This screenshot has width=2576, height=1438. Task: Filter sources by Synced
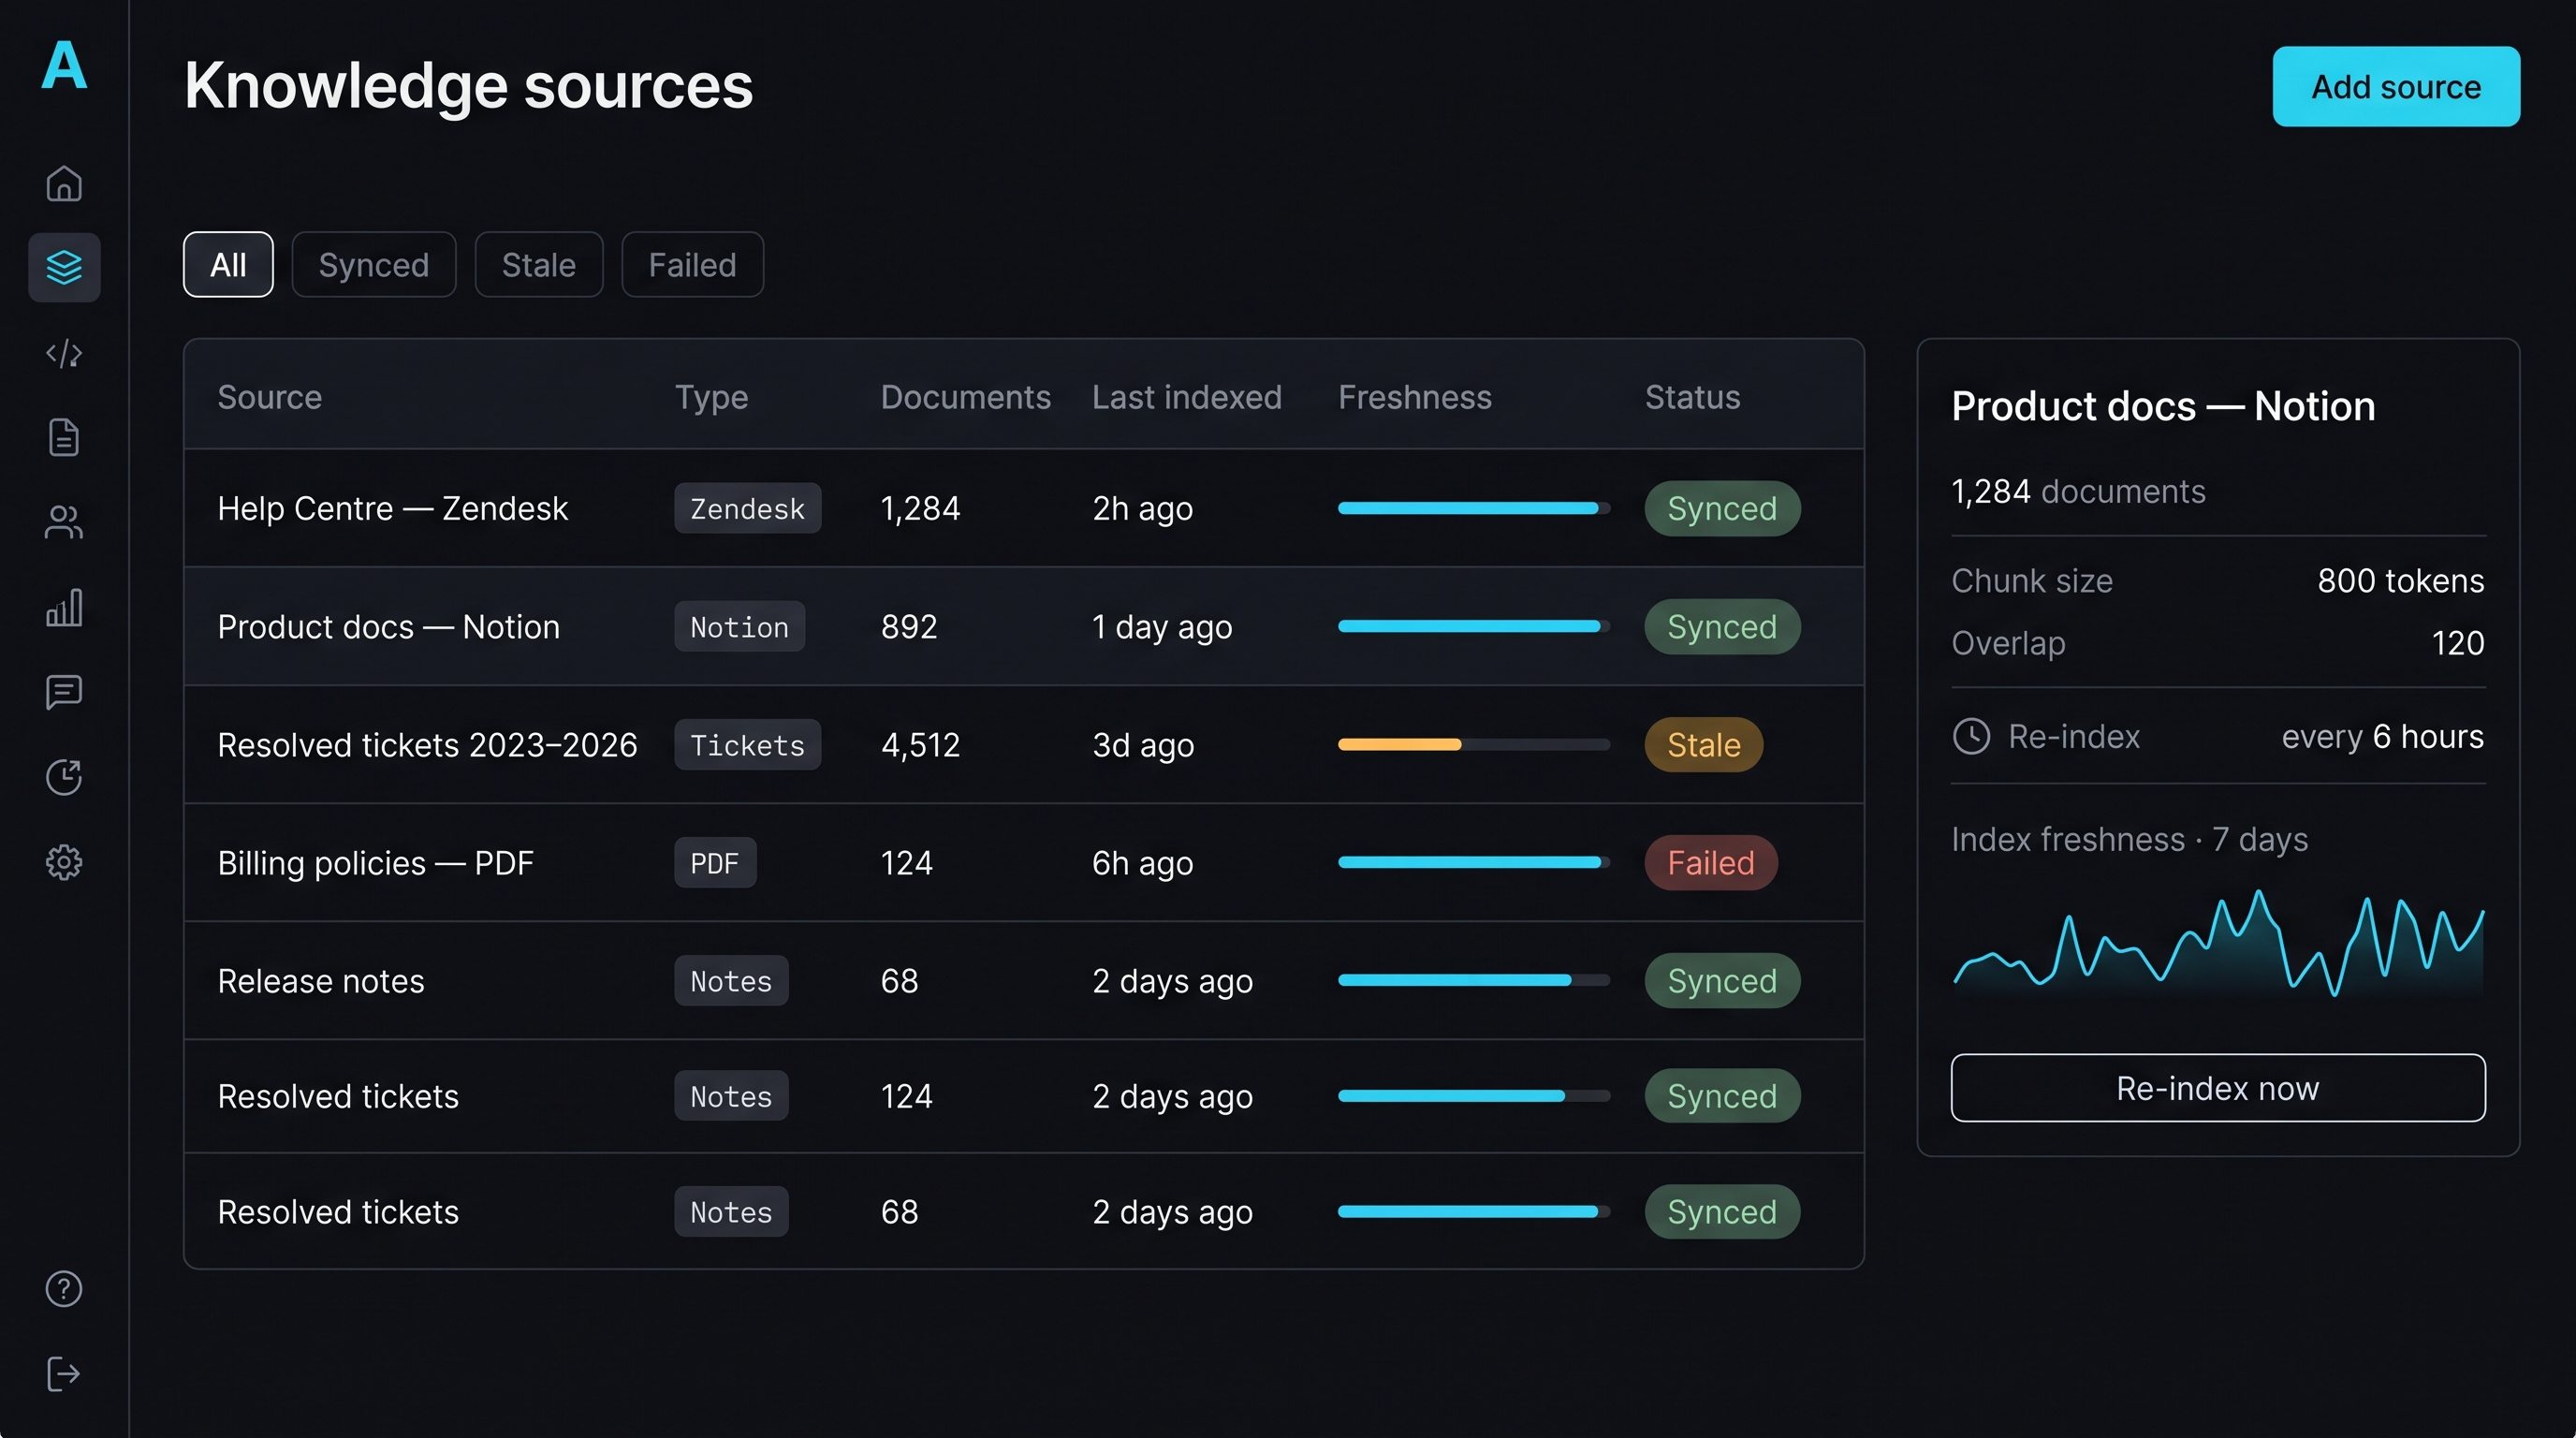point(374,265)
